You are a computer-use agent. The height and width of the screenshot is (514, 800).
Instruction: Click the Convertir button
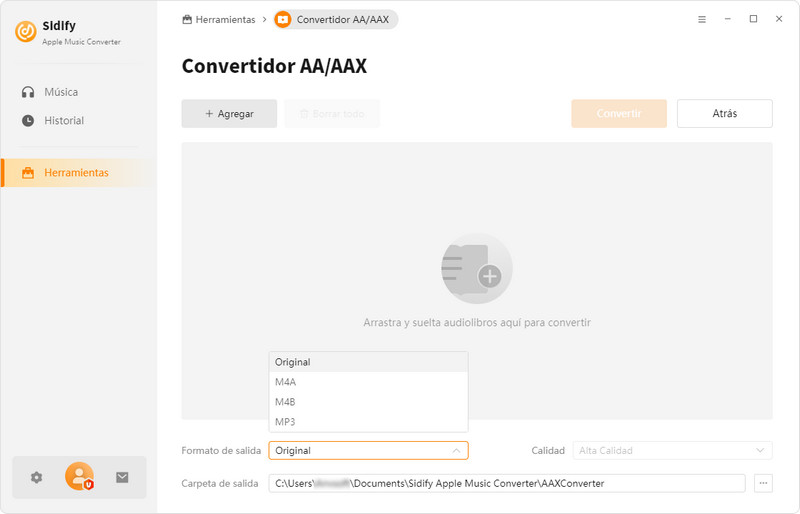(619, 113)
